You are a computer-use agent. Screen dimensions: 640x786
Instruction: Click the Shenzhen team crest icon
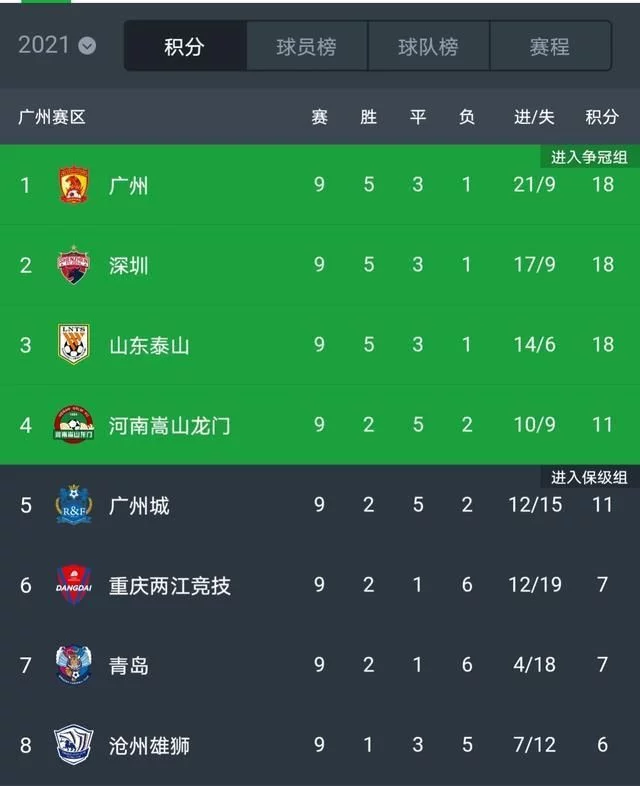(74, 265)
